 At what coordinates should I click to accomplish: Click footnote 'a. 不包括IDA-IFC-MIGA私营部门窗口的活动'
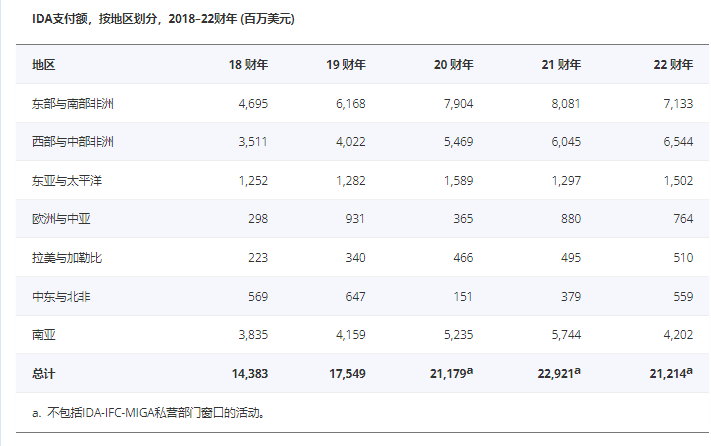148,413
